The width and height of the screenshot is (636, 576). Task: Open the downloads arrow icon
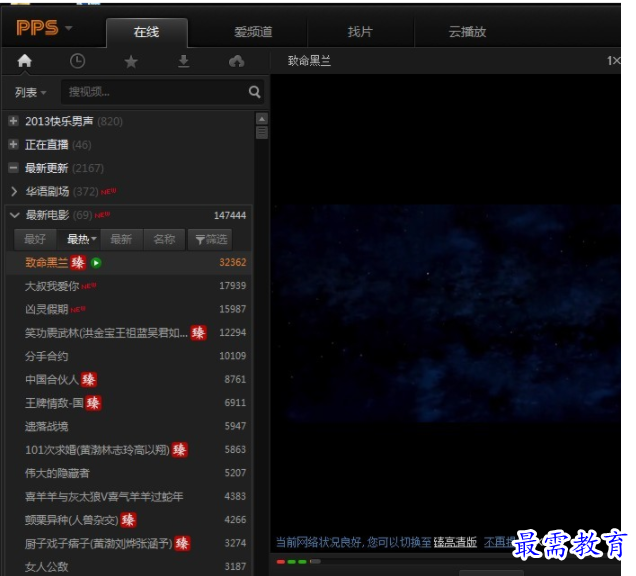184,61
